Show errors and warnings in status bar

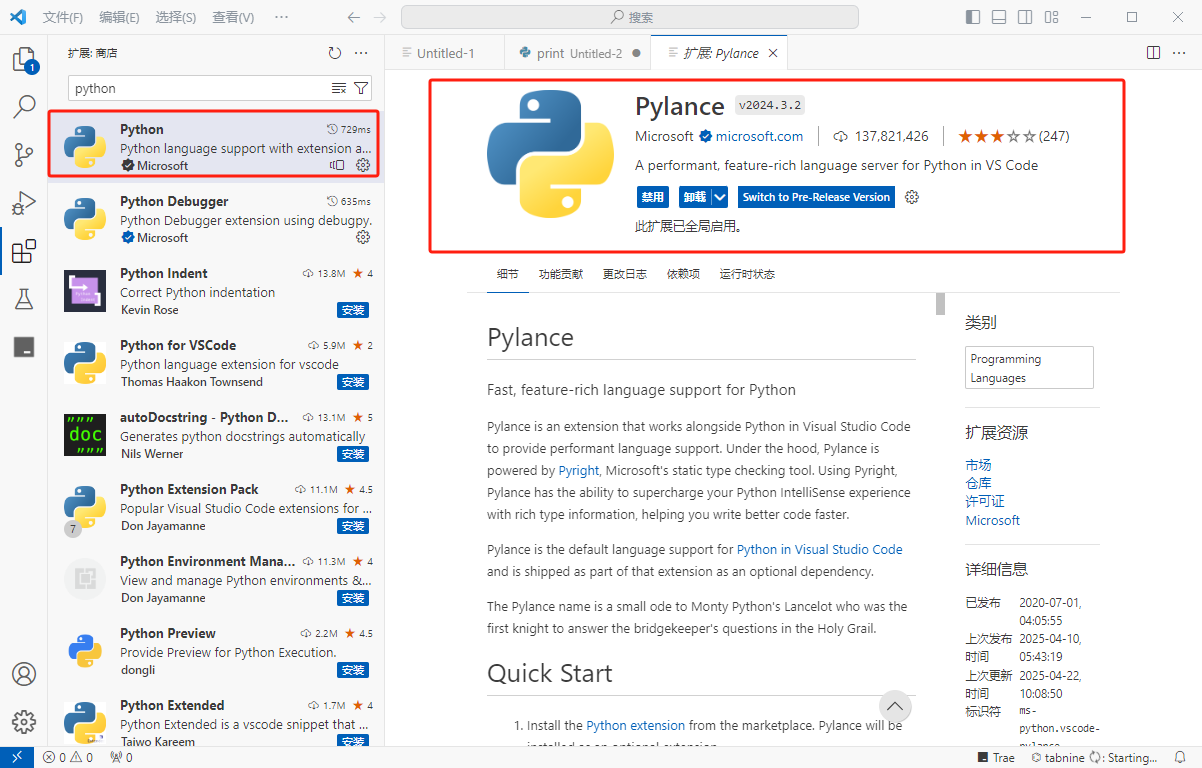pyautogui.click(x=68, y=758)
